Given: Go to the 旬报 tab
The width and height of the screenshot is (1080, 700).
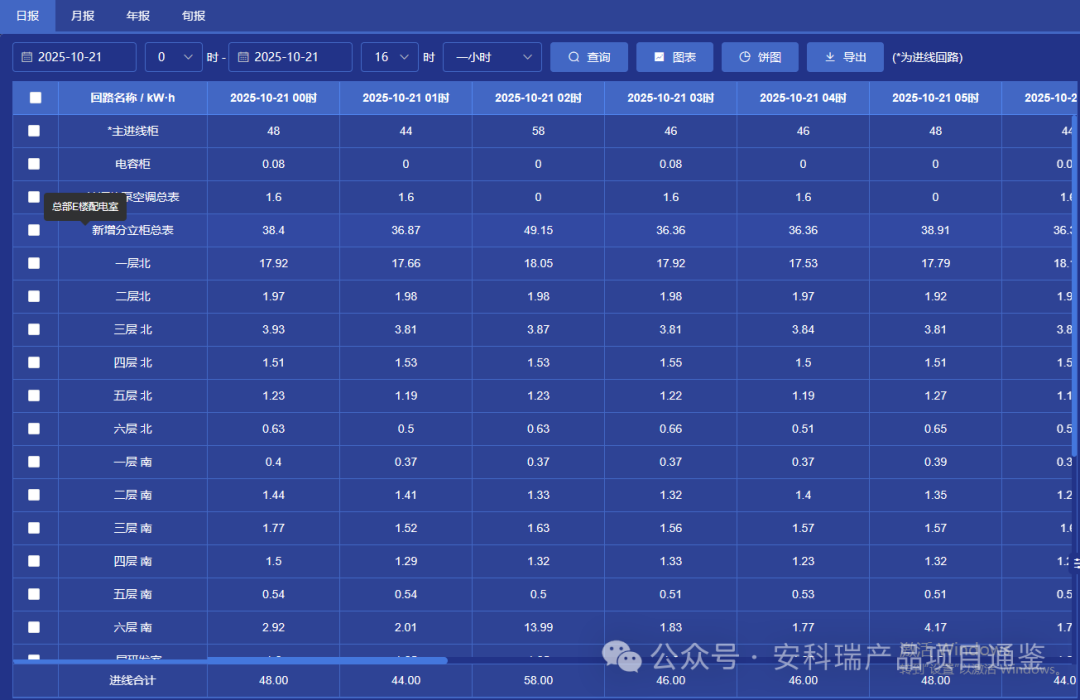Looking at the screenshot, I should coord(194,16).
